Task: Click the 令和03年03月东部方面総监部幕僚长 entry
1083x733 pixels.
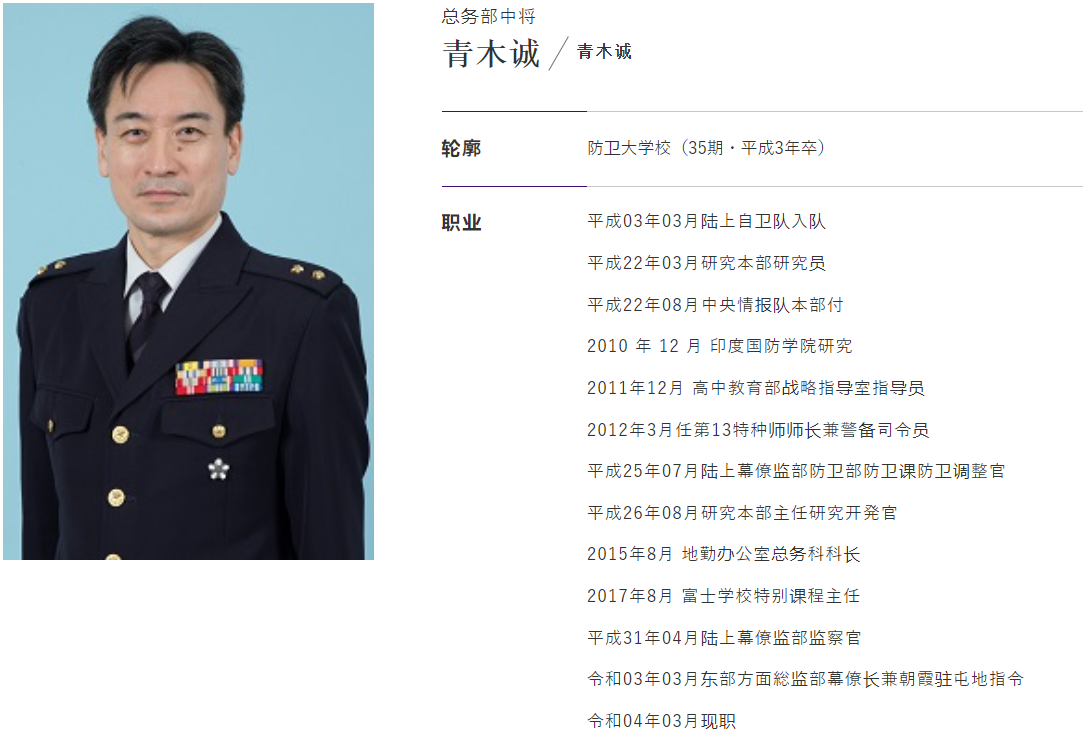Action: point(806,679)
